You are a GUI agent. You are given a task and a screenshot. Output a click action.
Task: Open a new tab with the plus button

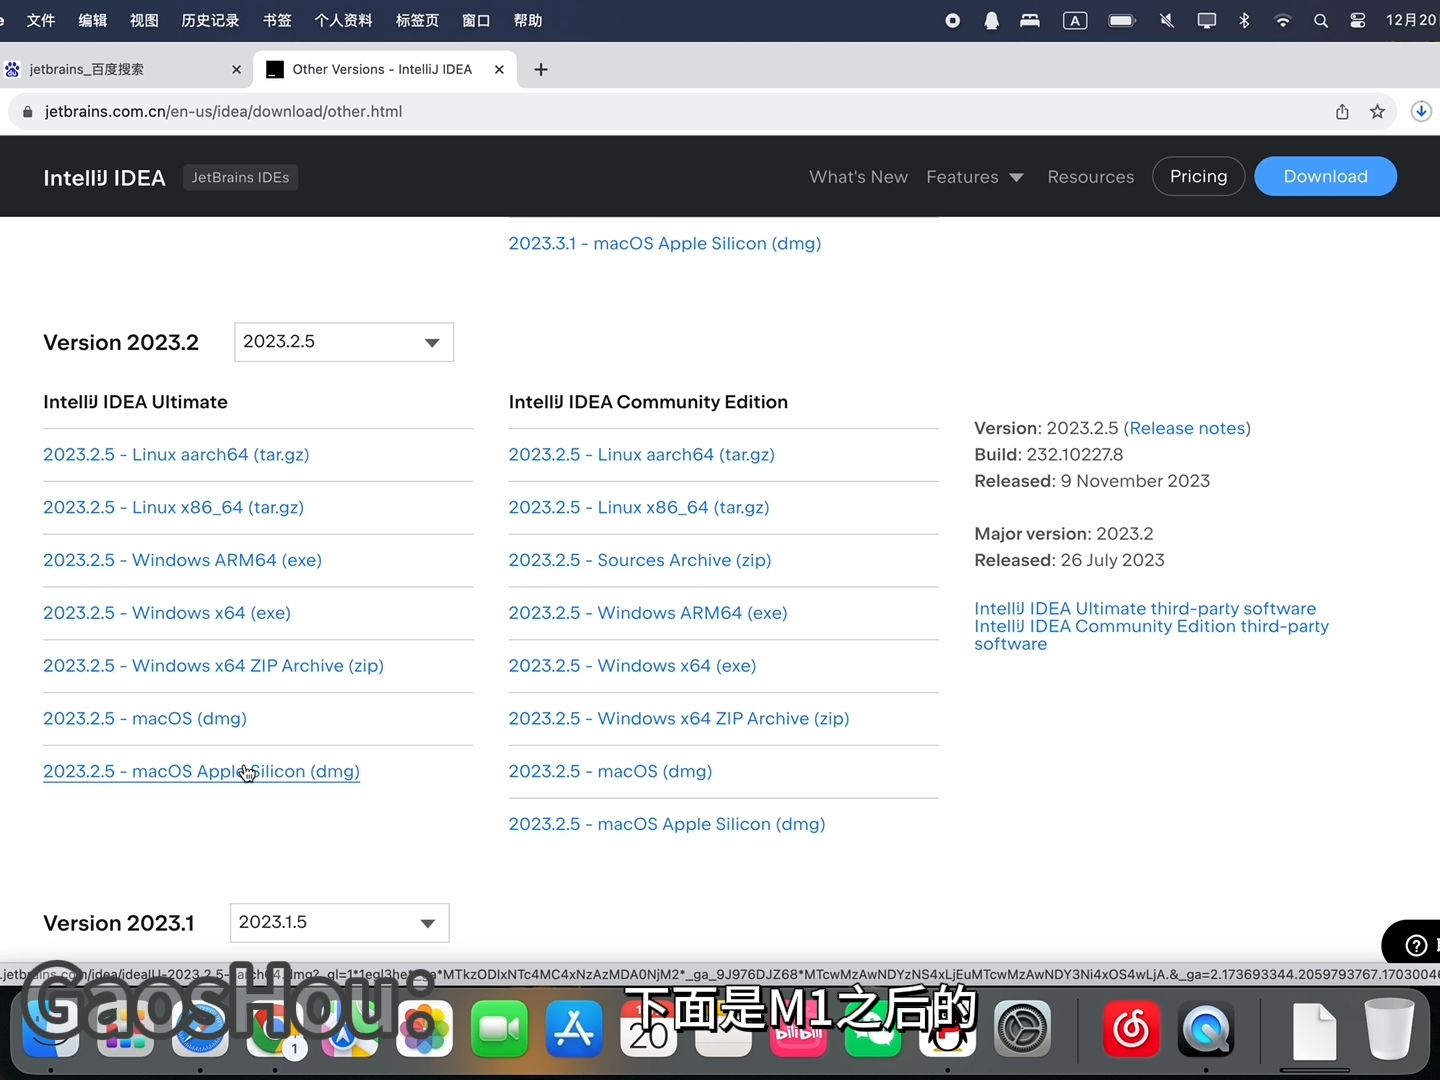click(x=541, y=69)
